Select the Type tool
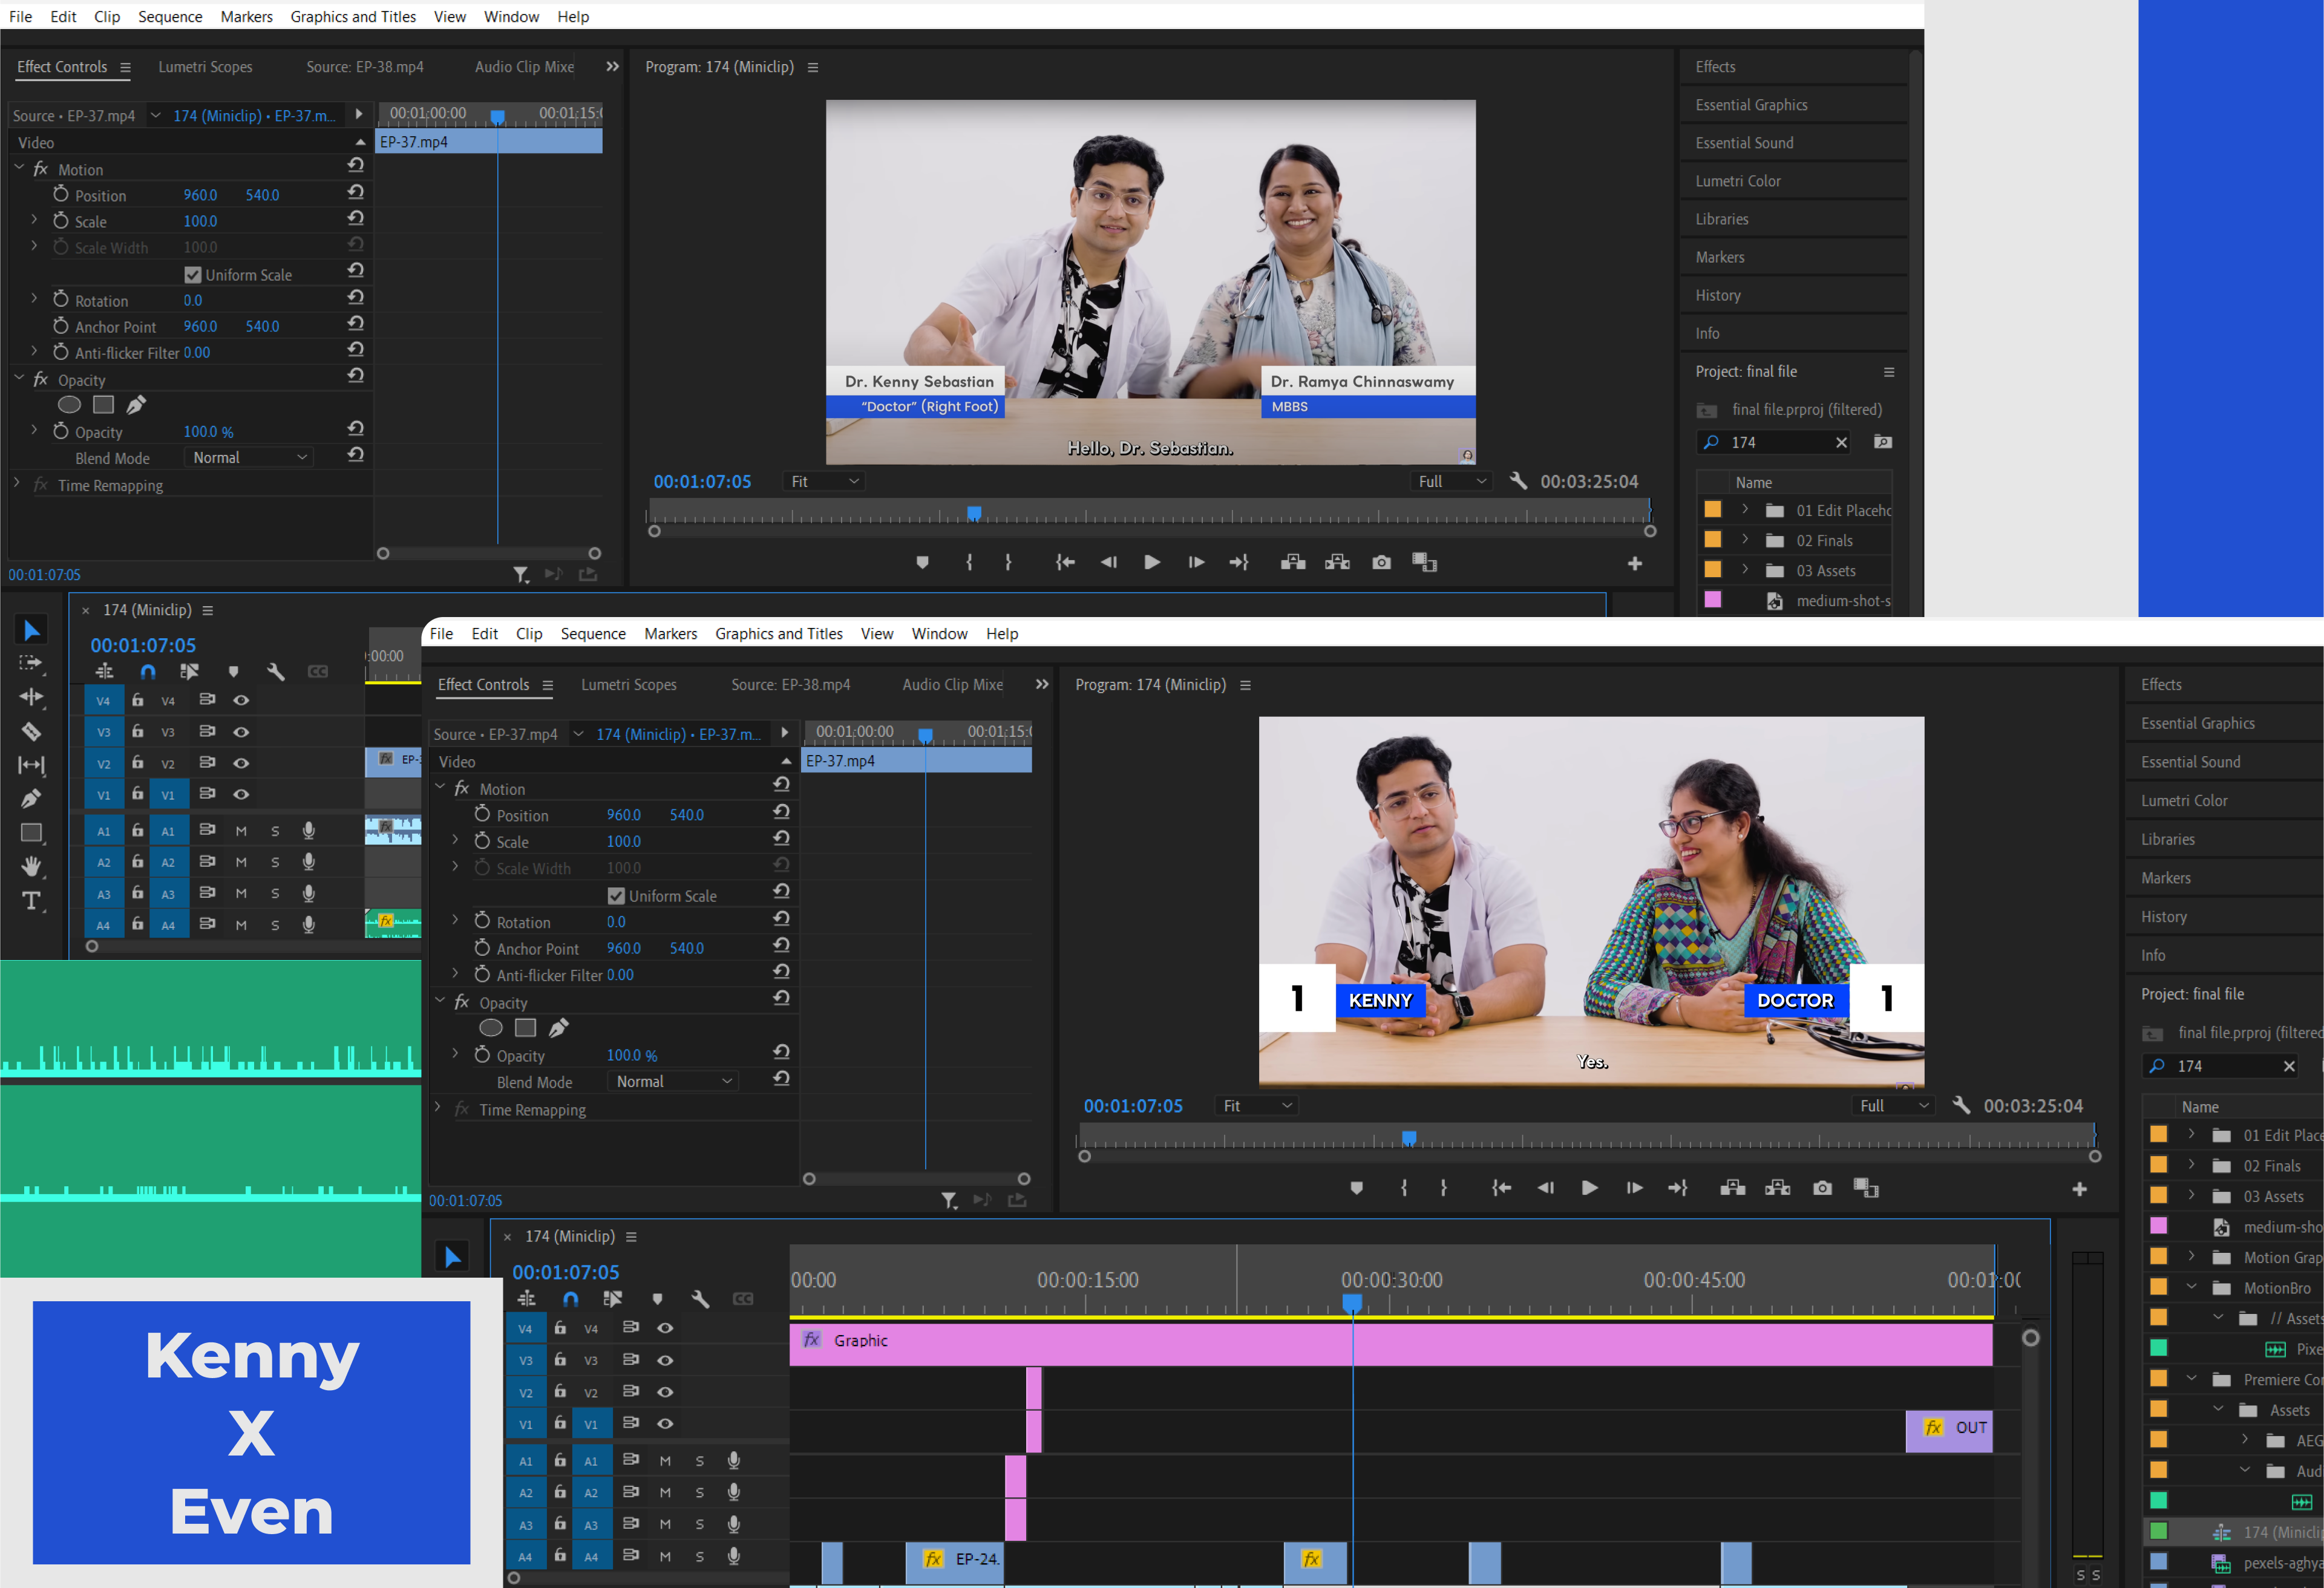 (31, 900)
